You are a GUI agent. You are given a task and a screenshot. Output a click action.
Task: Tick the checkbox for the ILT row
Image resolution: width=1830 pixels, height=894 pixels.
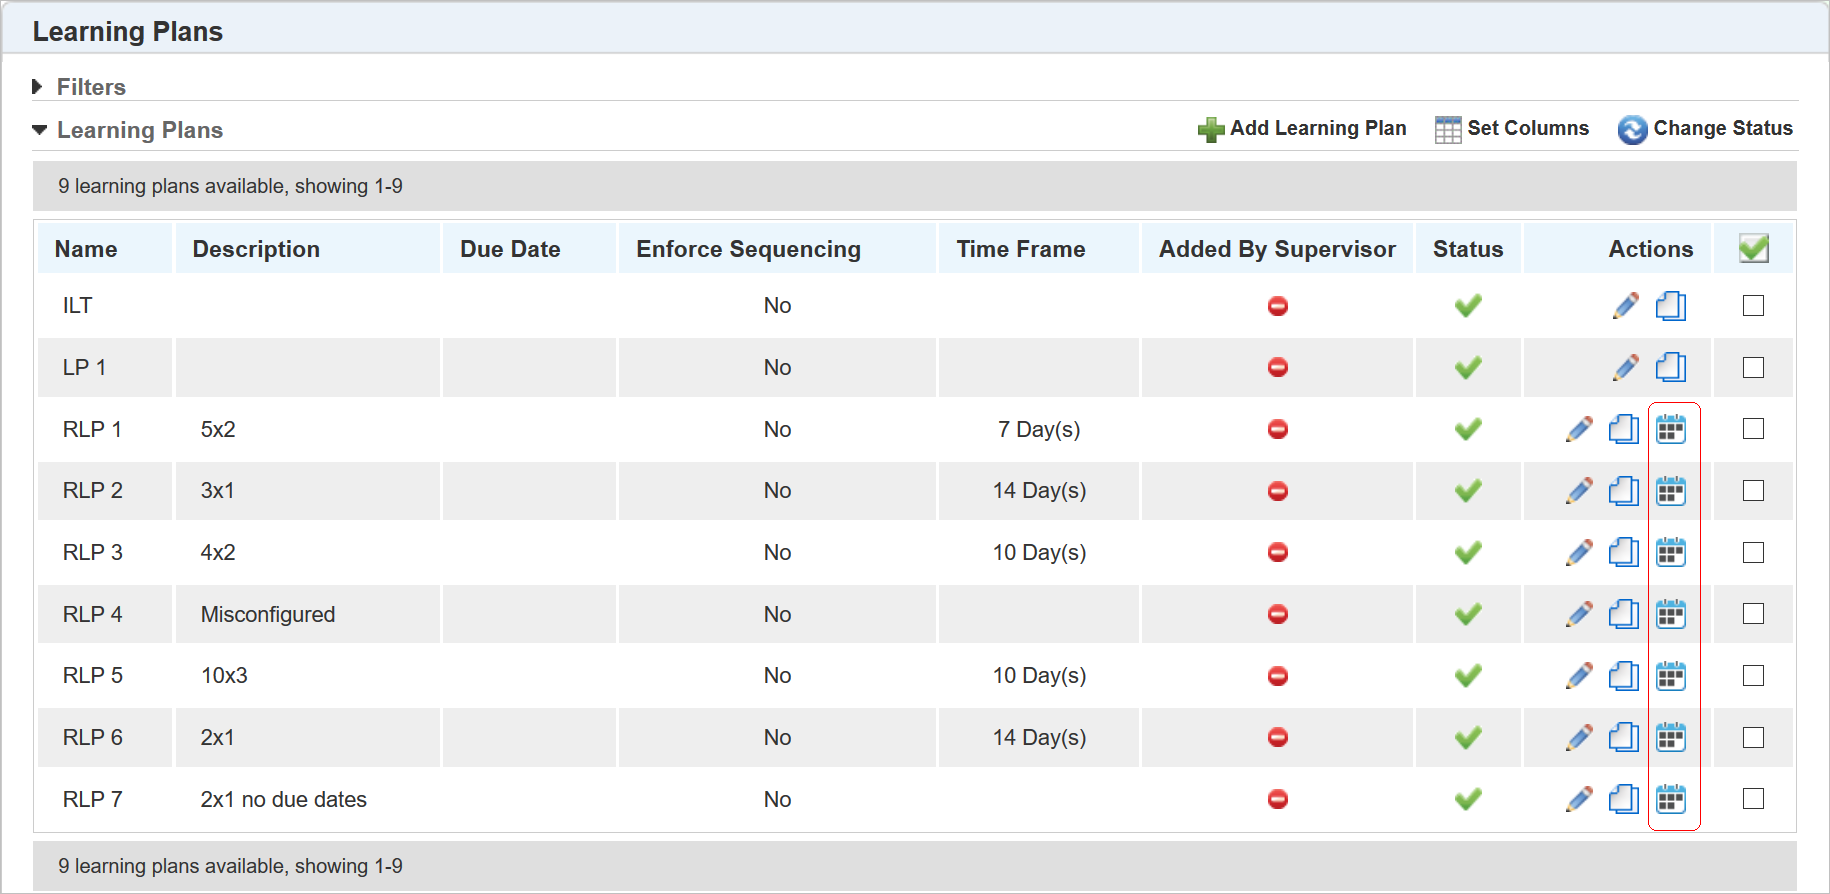(1753, 306)
